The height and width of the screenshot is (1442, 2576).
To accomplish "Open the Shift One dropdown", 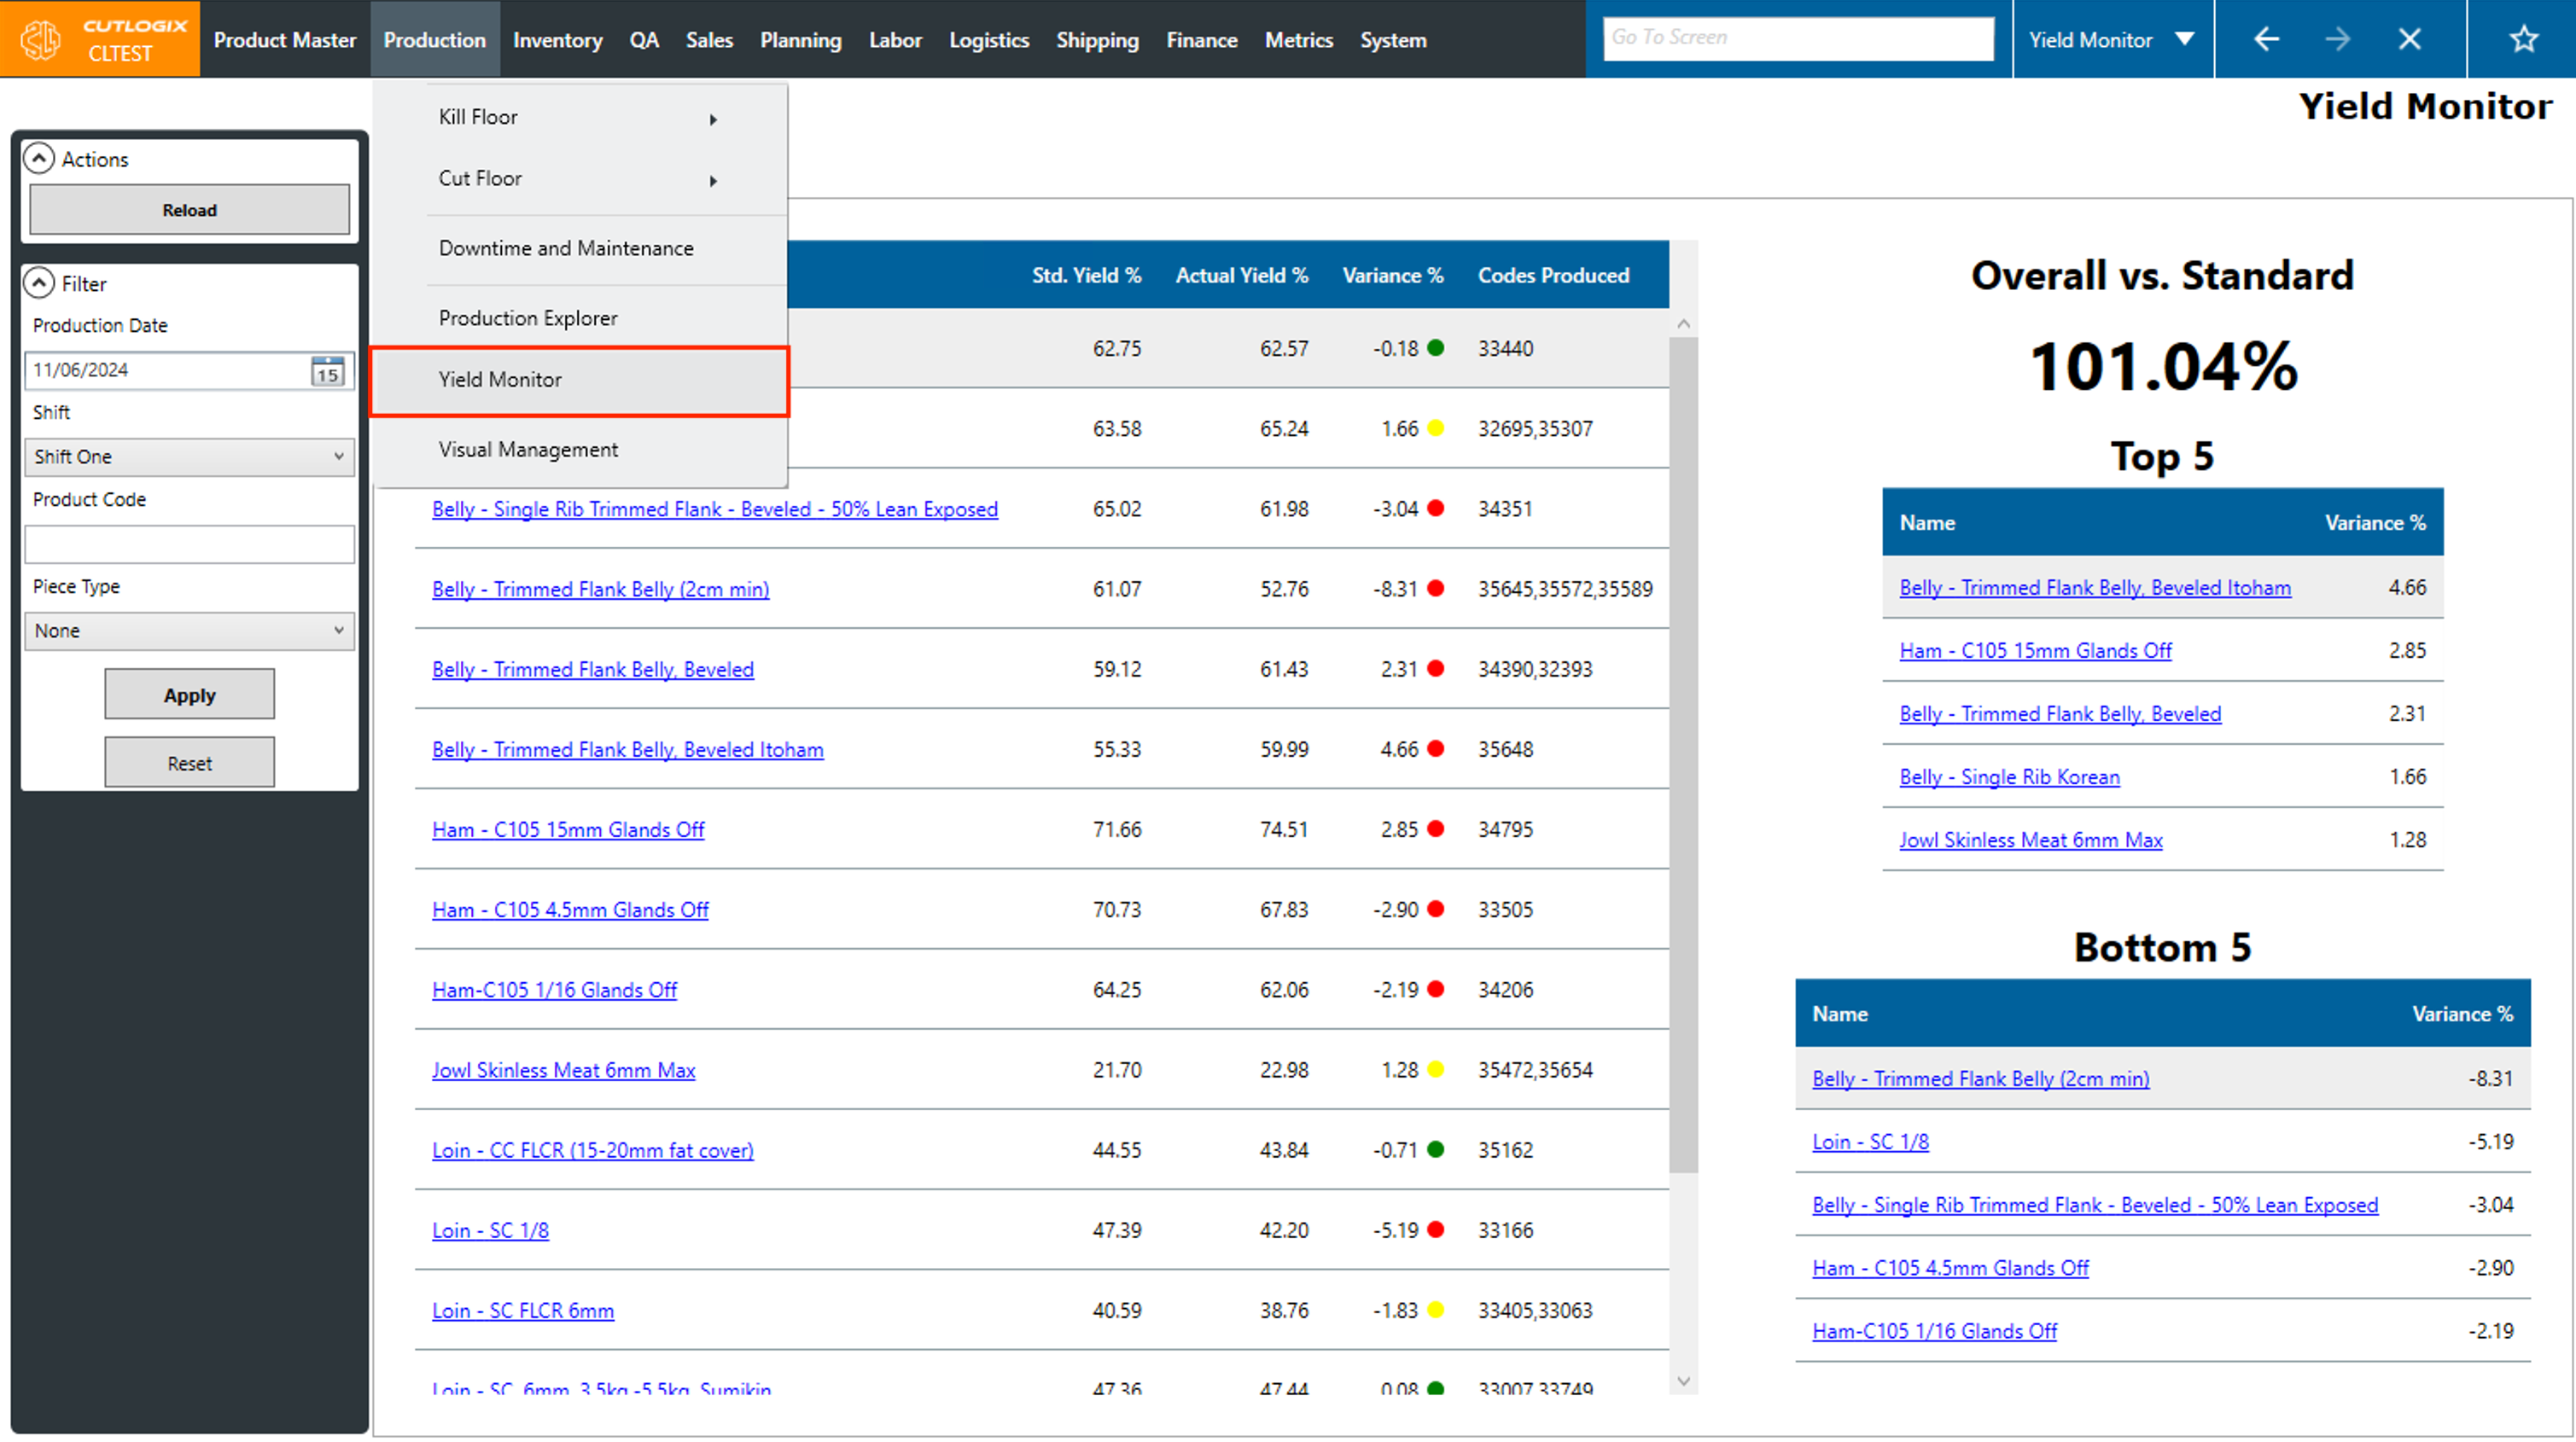I will (x=189, y=457).
